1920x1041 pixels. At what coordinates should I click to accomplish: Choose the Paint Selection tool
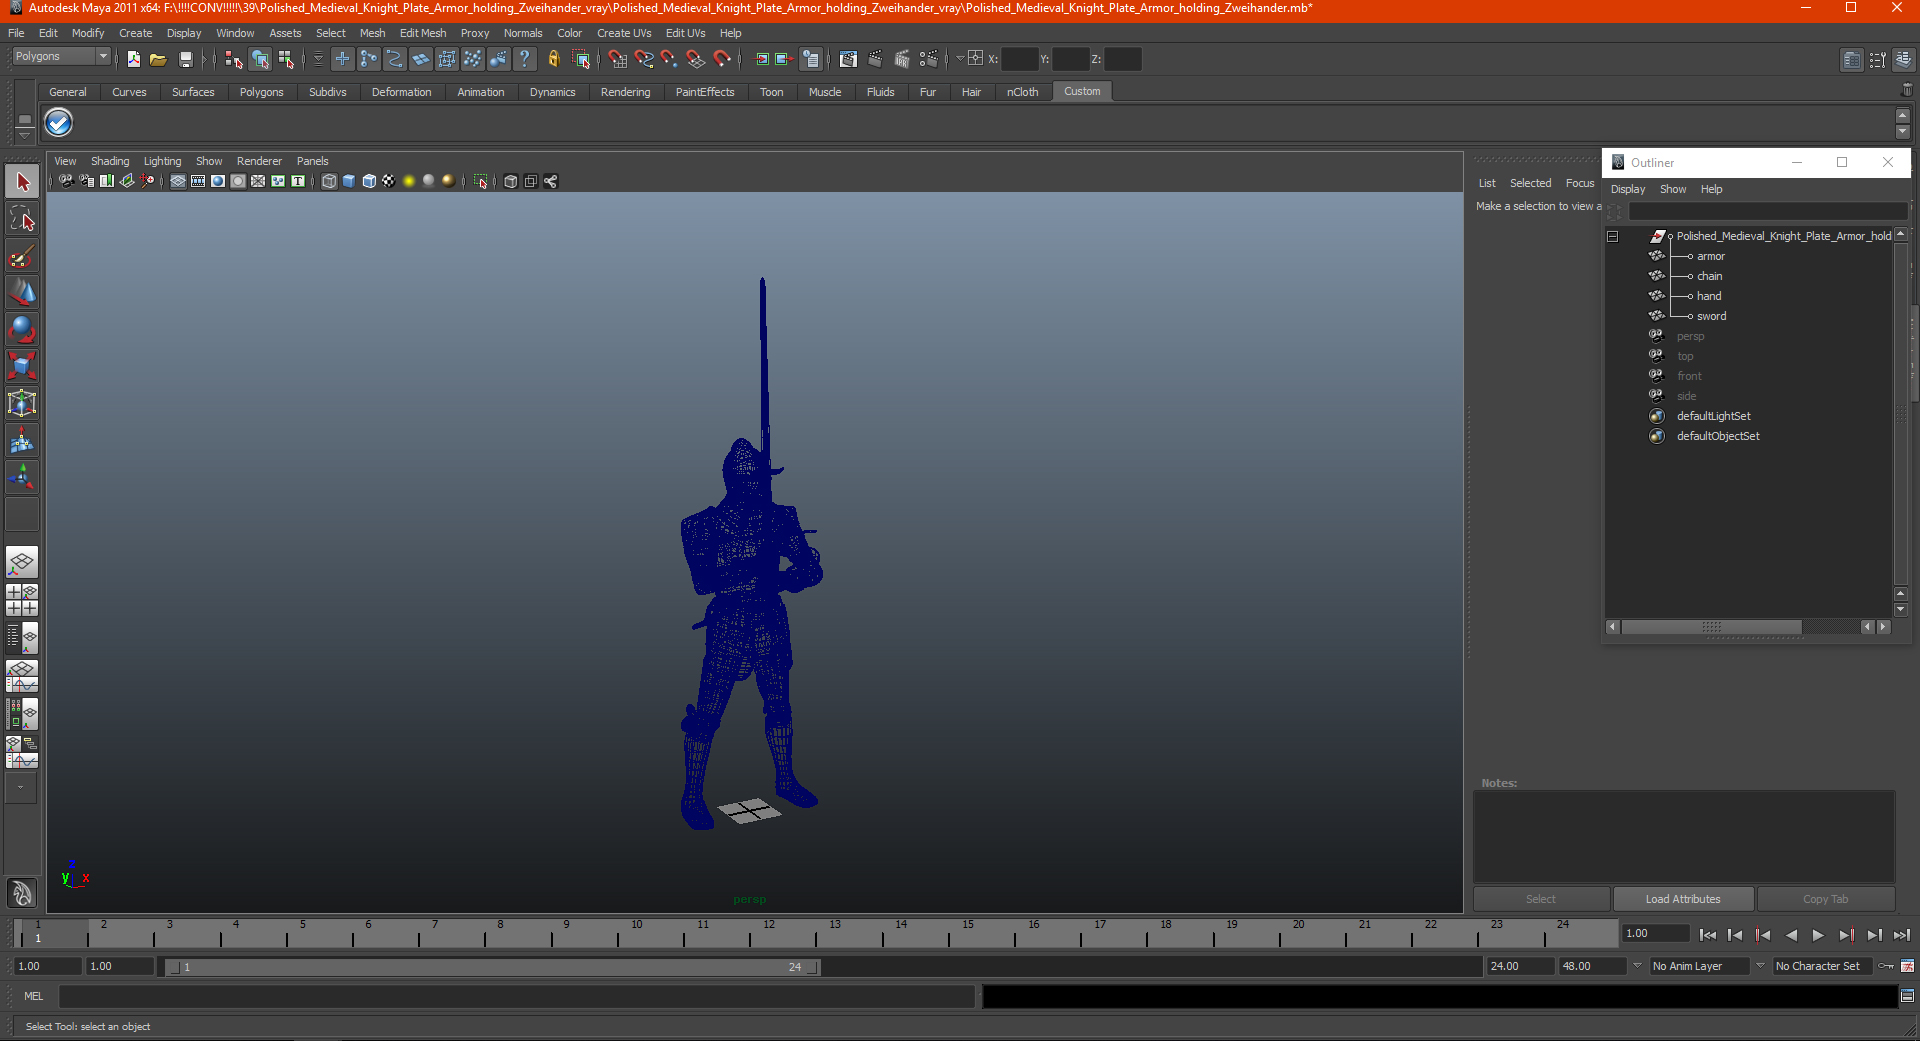coord(22,256)
